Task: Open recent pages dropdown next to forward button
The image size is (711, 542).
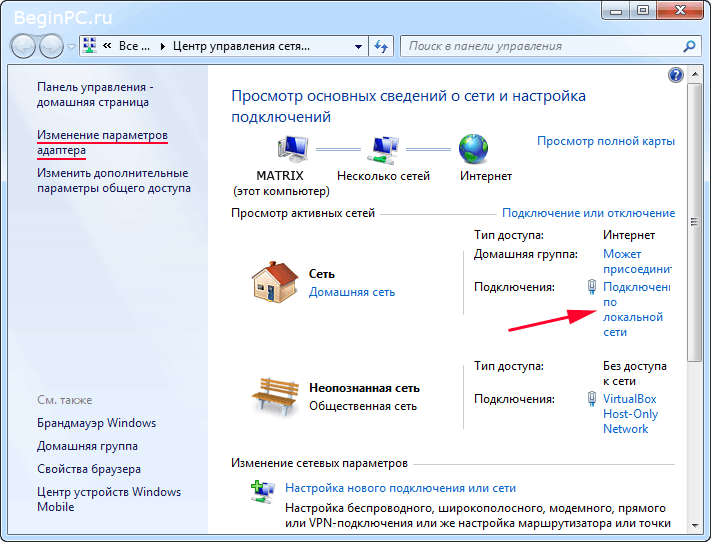Action: coord(71,46)
